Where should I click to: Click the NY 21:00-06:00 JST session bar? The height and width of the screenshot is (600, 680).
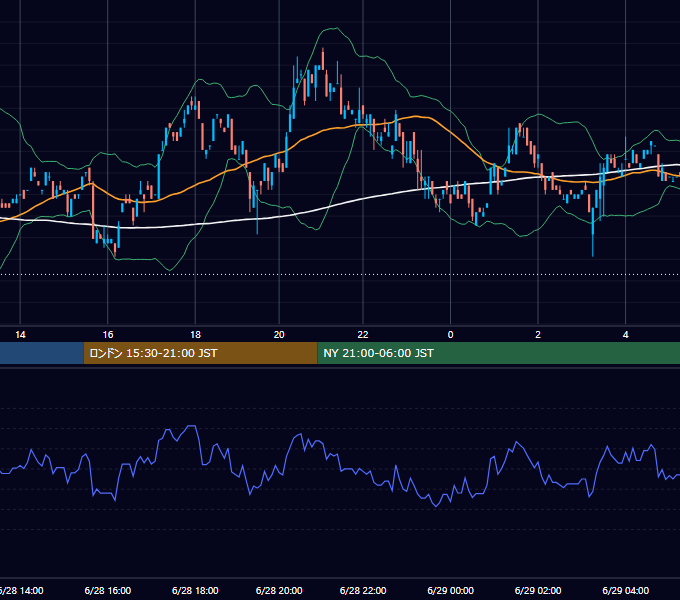point(499,353)
